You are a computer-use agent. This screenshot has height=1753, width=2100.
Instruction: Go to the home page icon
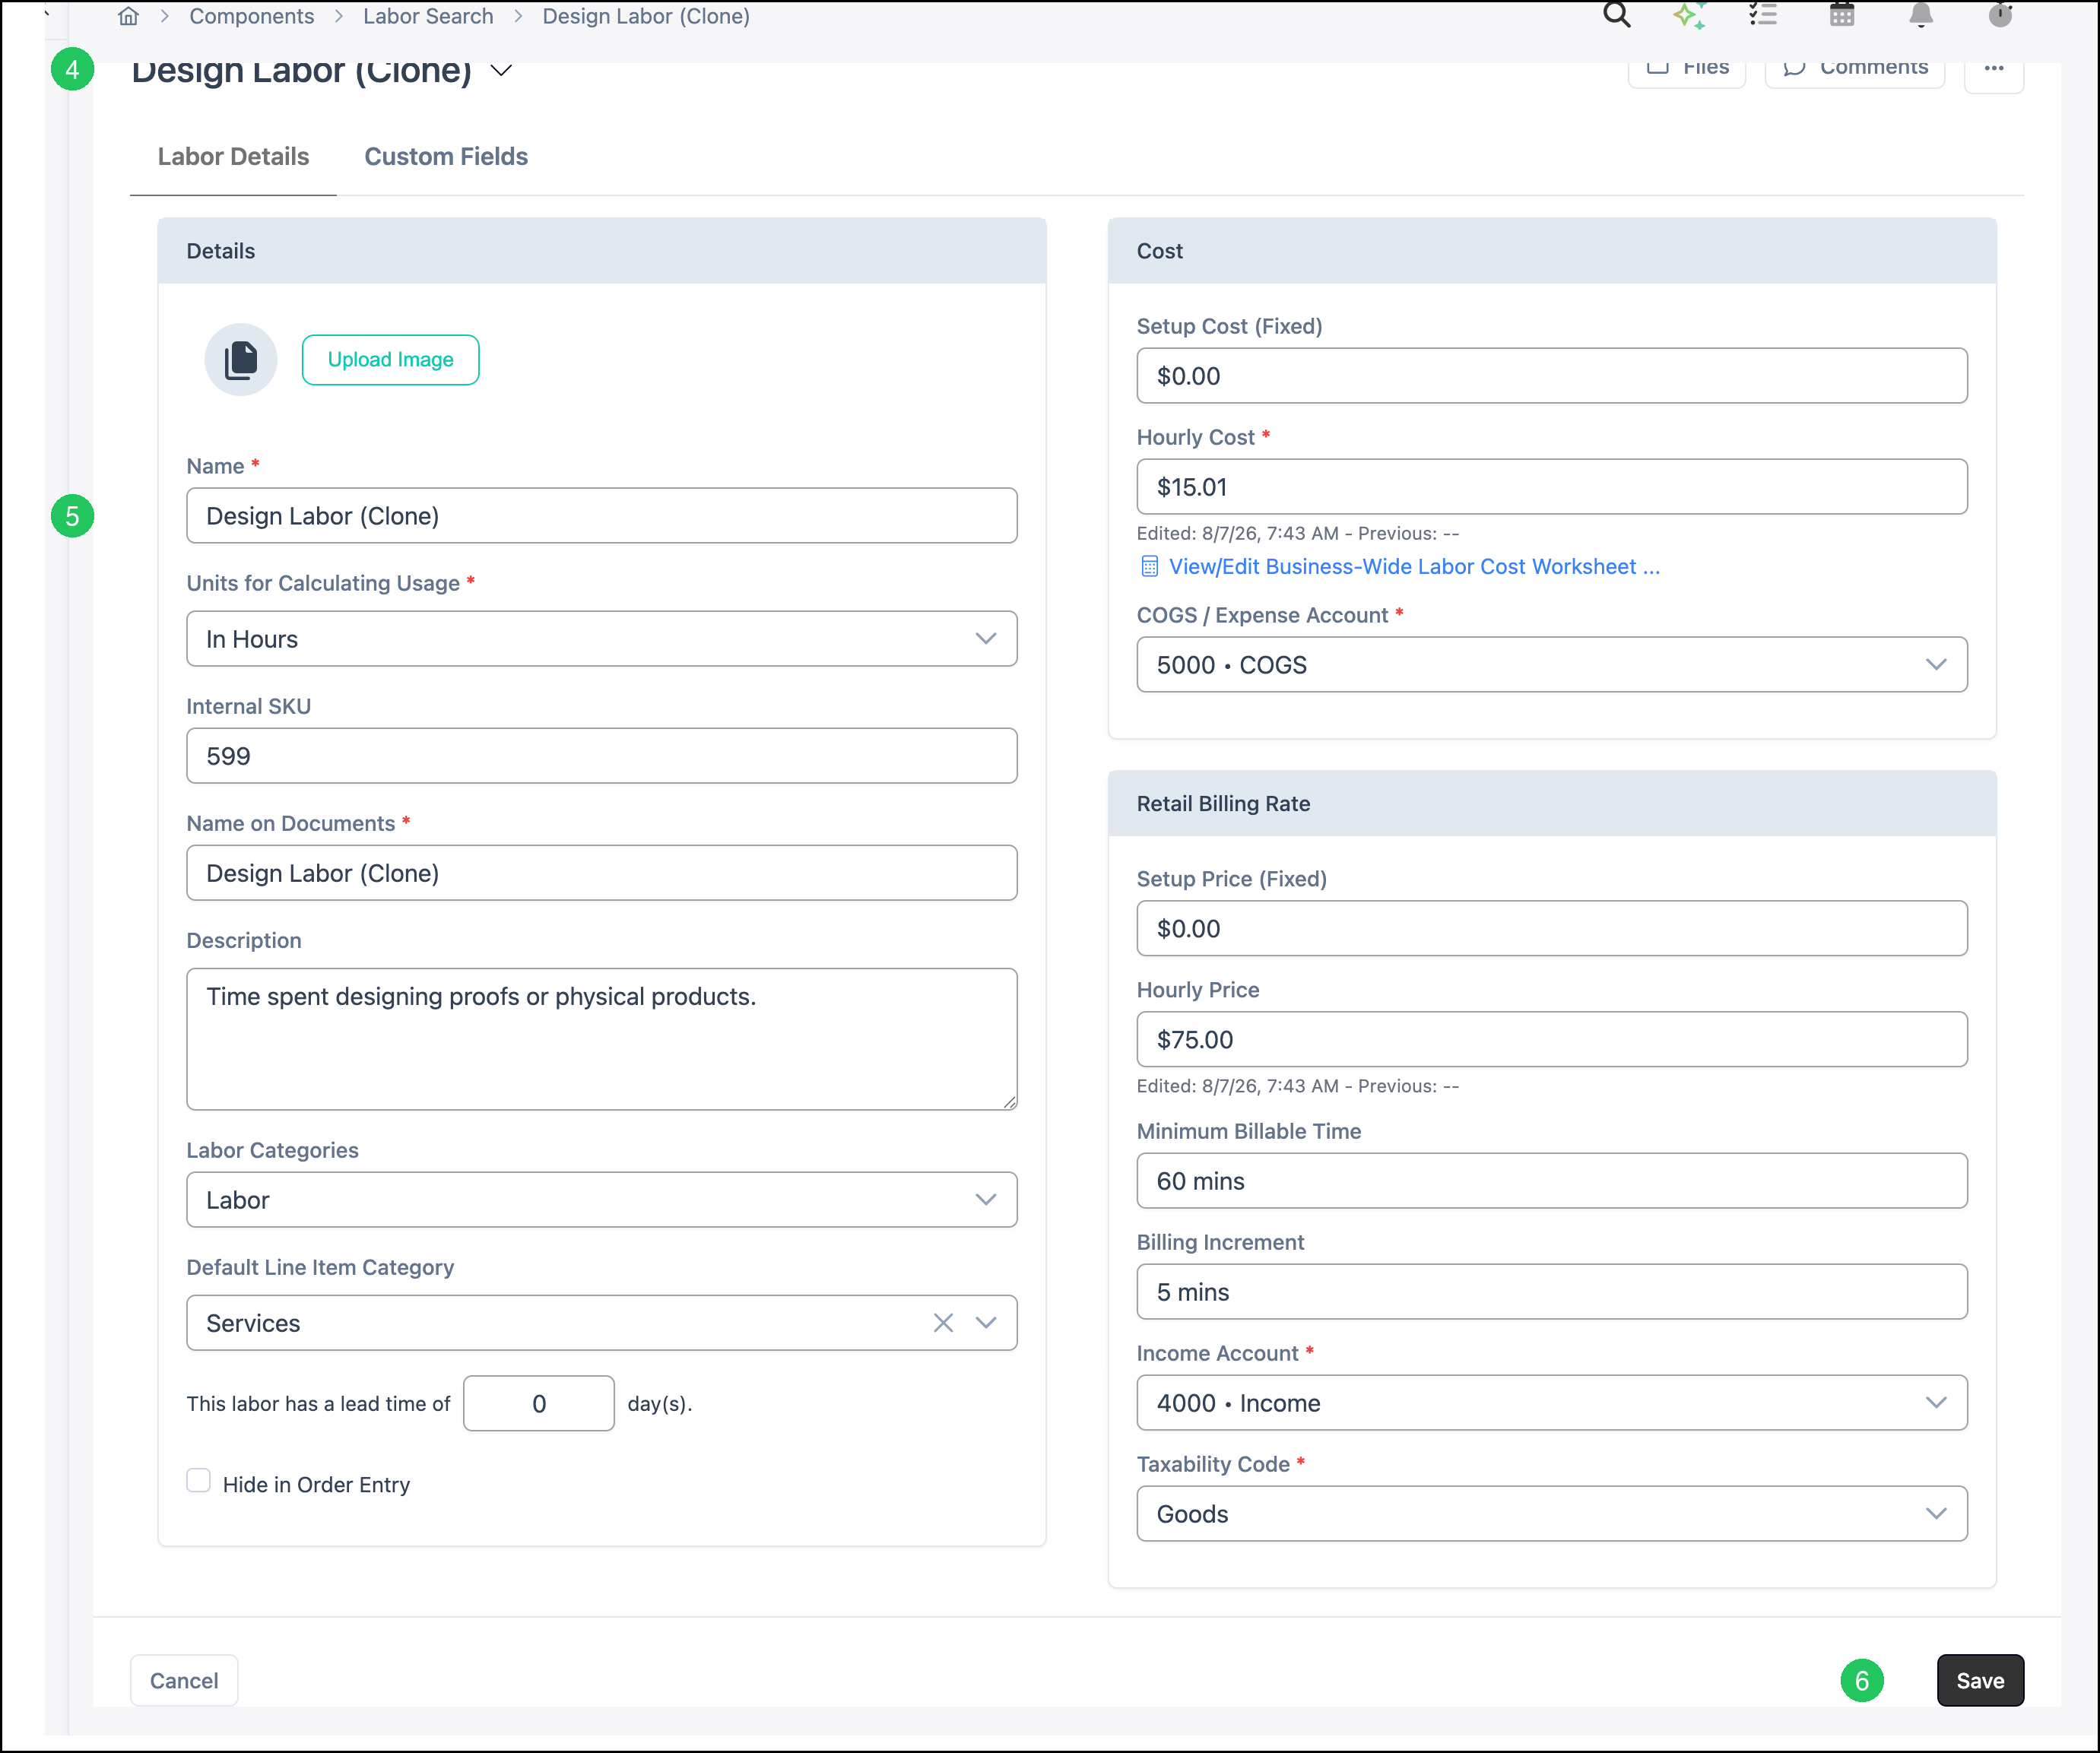[x=129, y=16]
